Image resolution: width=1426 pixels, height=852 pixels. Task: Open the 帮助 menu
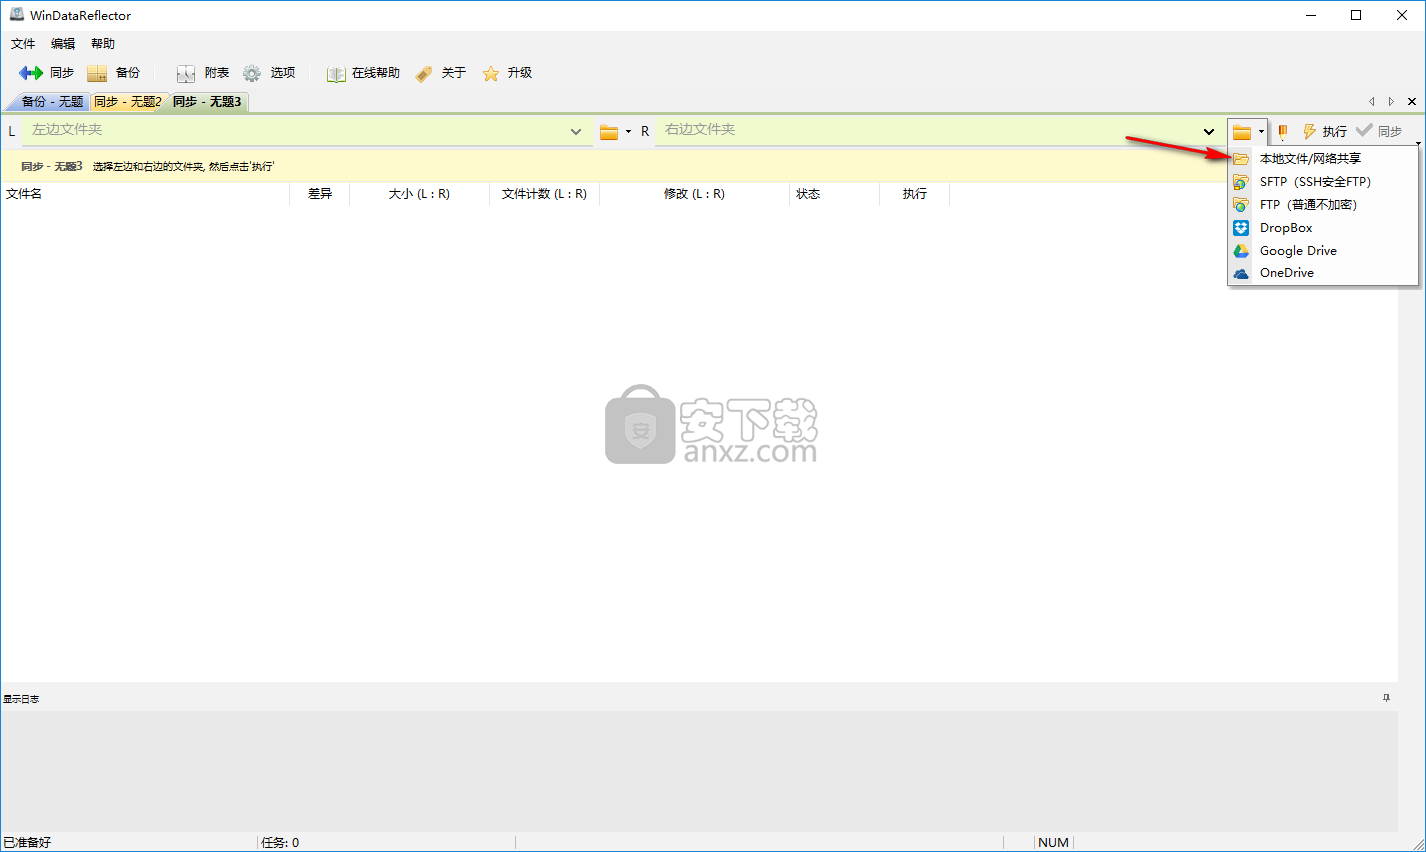103,44
